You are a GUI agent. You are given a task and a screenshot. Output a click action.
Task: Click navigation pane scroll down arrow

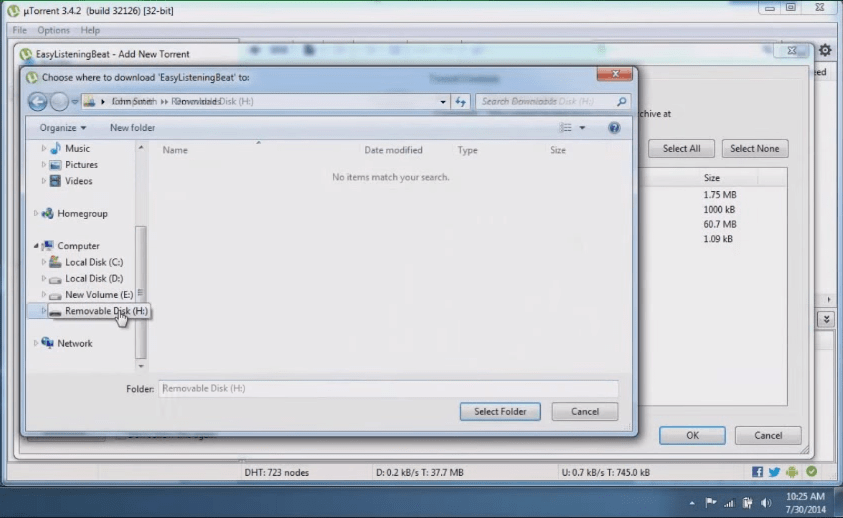[x=141, y=366]
